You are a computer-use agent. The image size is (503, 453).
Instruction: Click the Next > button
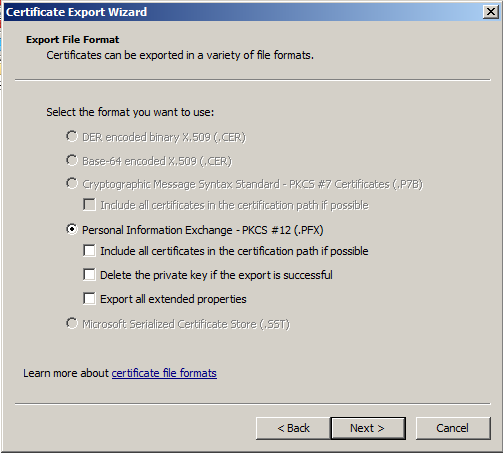[x=368, y=428]
